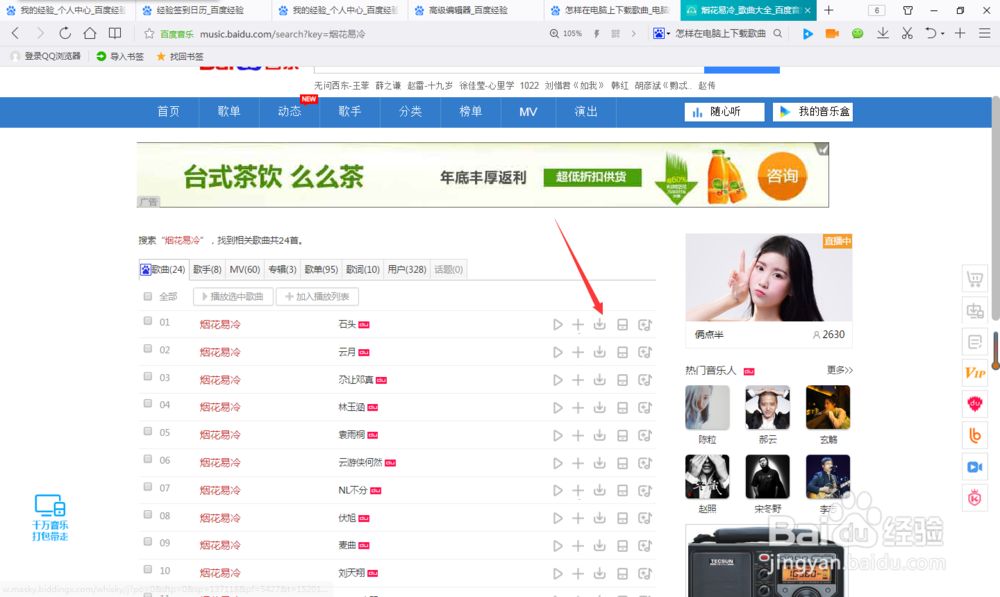
Task: Switch to the 歌词(10) tab
Action: [363, 270]
